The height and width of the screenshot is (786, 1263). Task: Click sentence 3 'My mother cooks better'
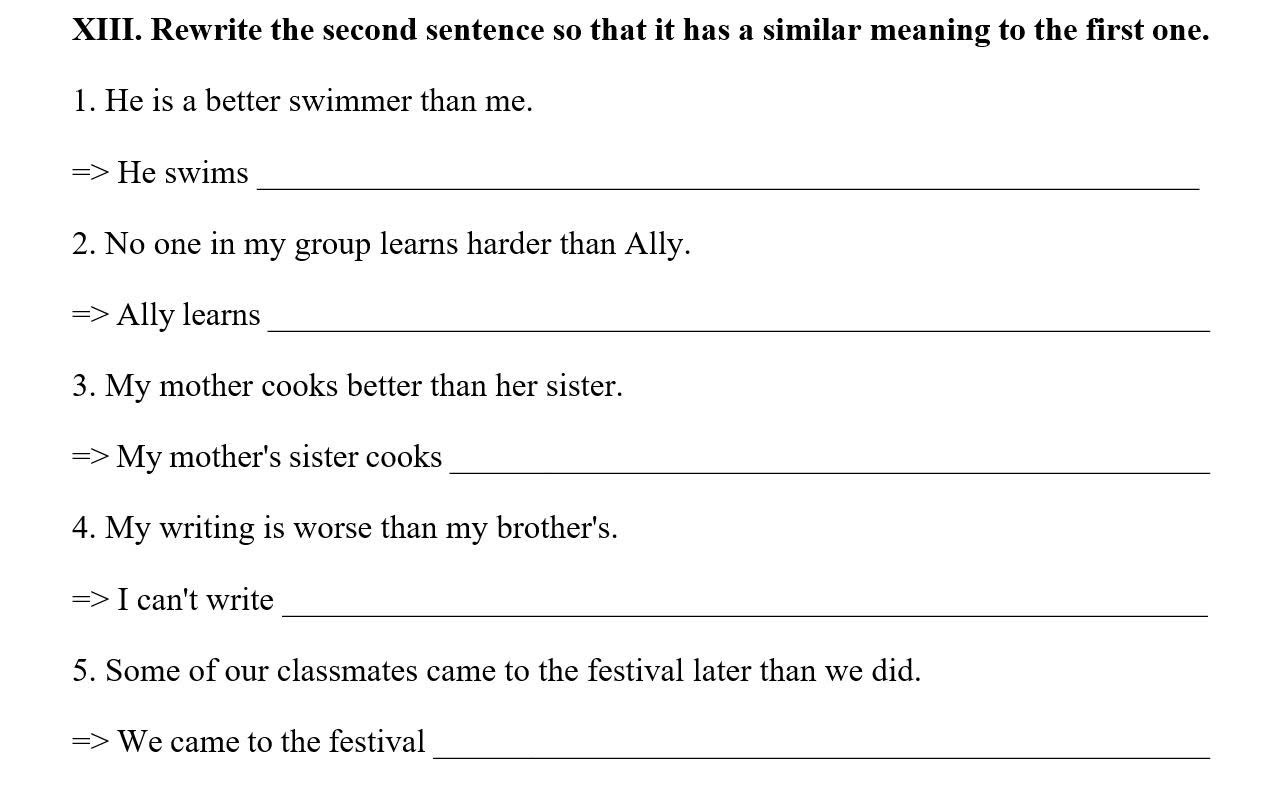pyautogui.click(x=347, y=386)
